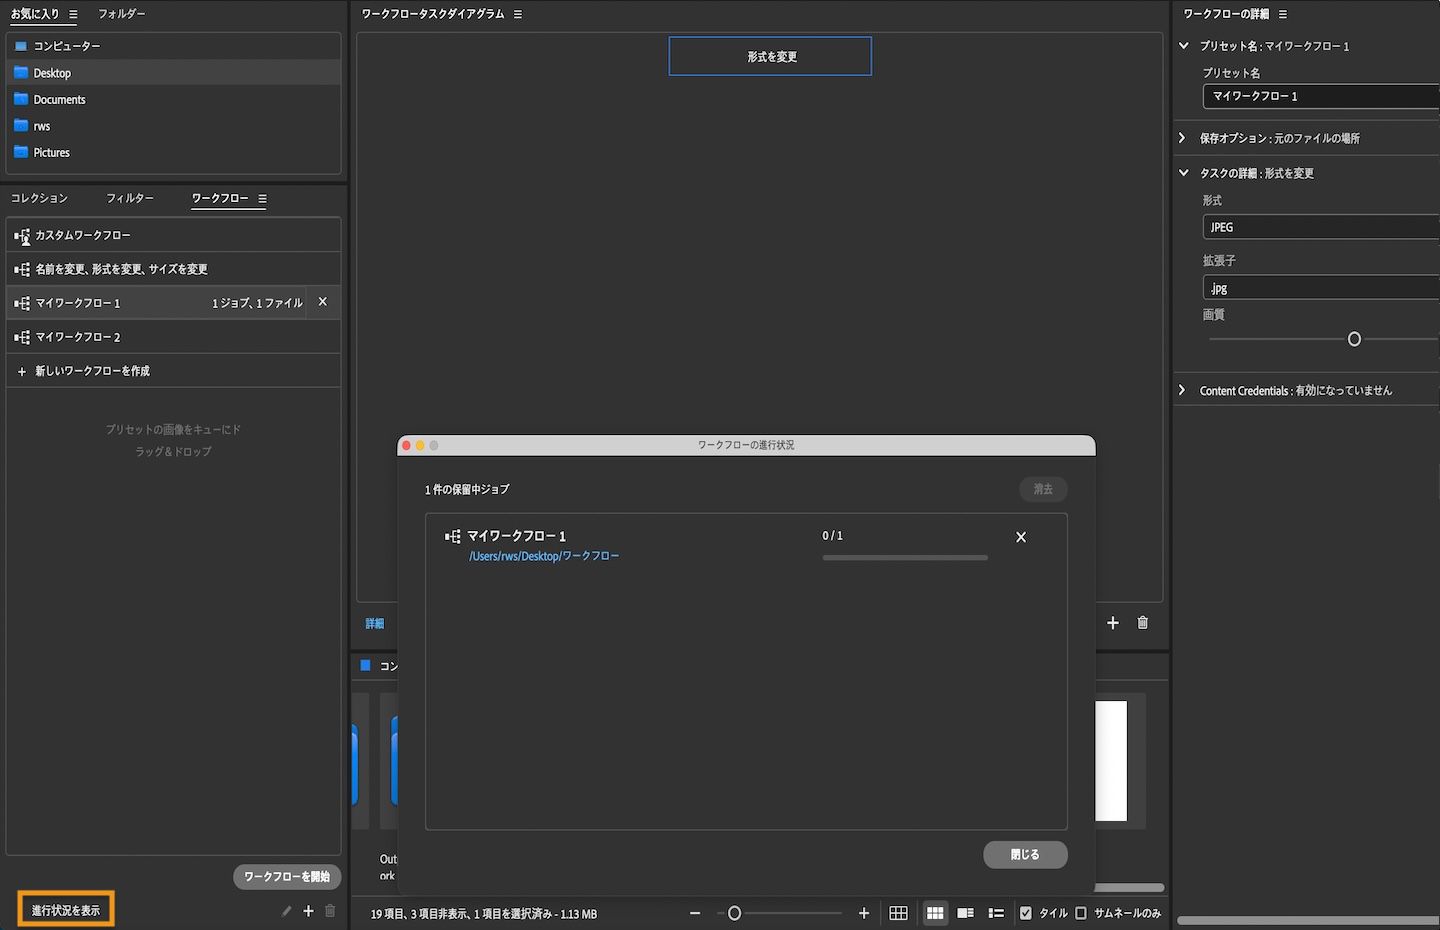This screenshot has height=930, width=1440.
Task: Collapse the プリセット名 section
Action: click(1184, 46)
